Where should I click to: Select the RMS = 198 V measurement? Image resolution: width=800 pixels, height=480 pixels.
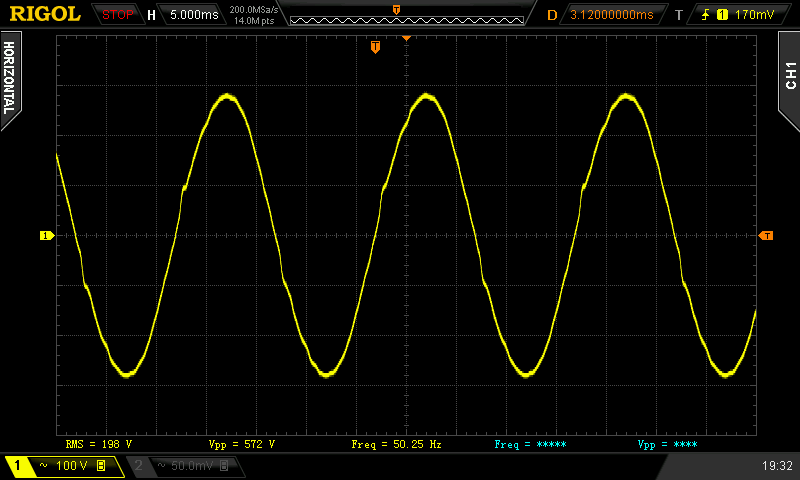pyautogui.click(x=98, y=443)
